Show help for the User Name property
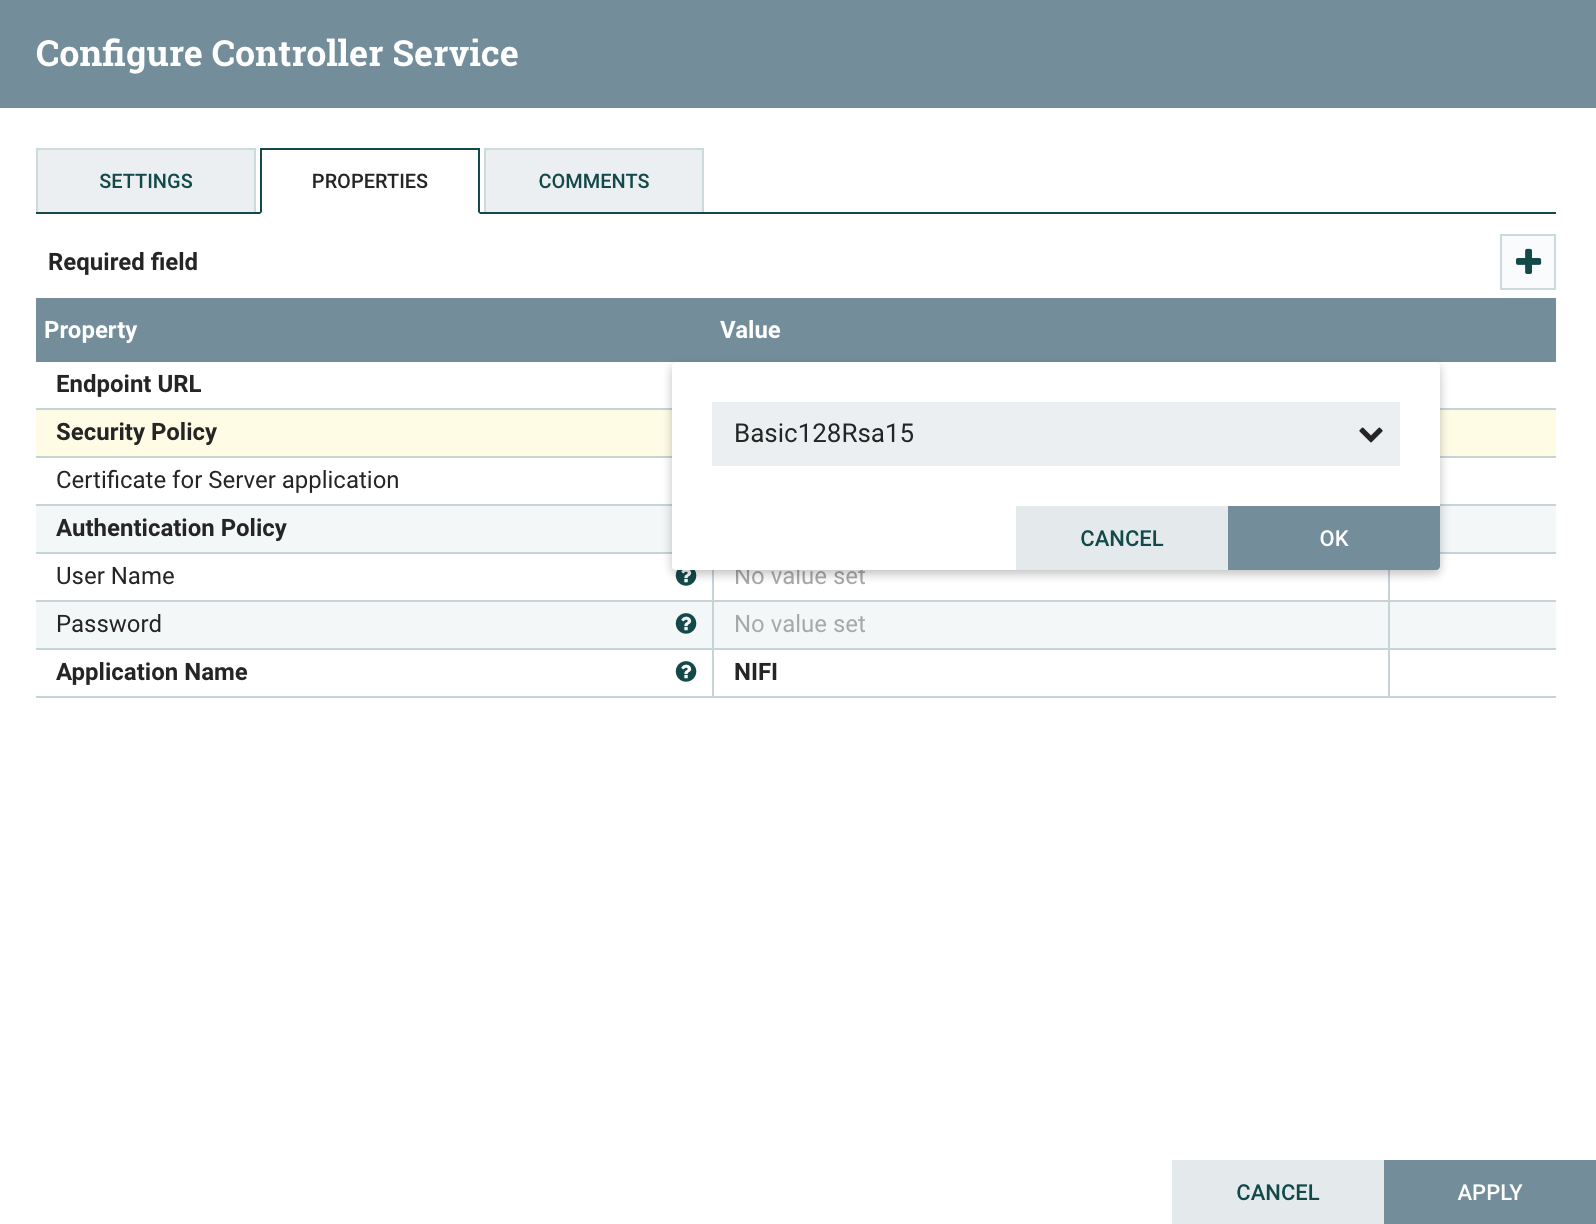 coord(686,577)
